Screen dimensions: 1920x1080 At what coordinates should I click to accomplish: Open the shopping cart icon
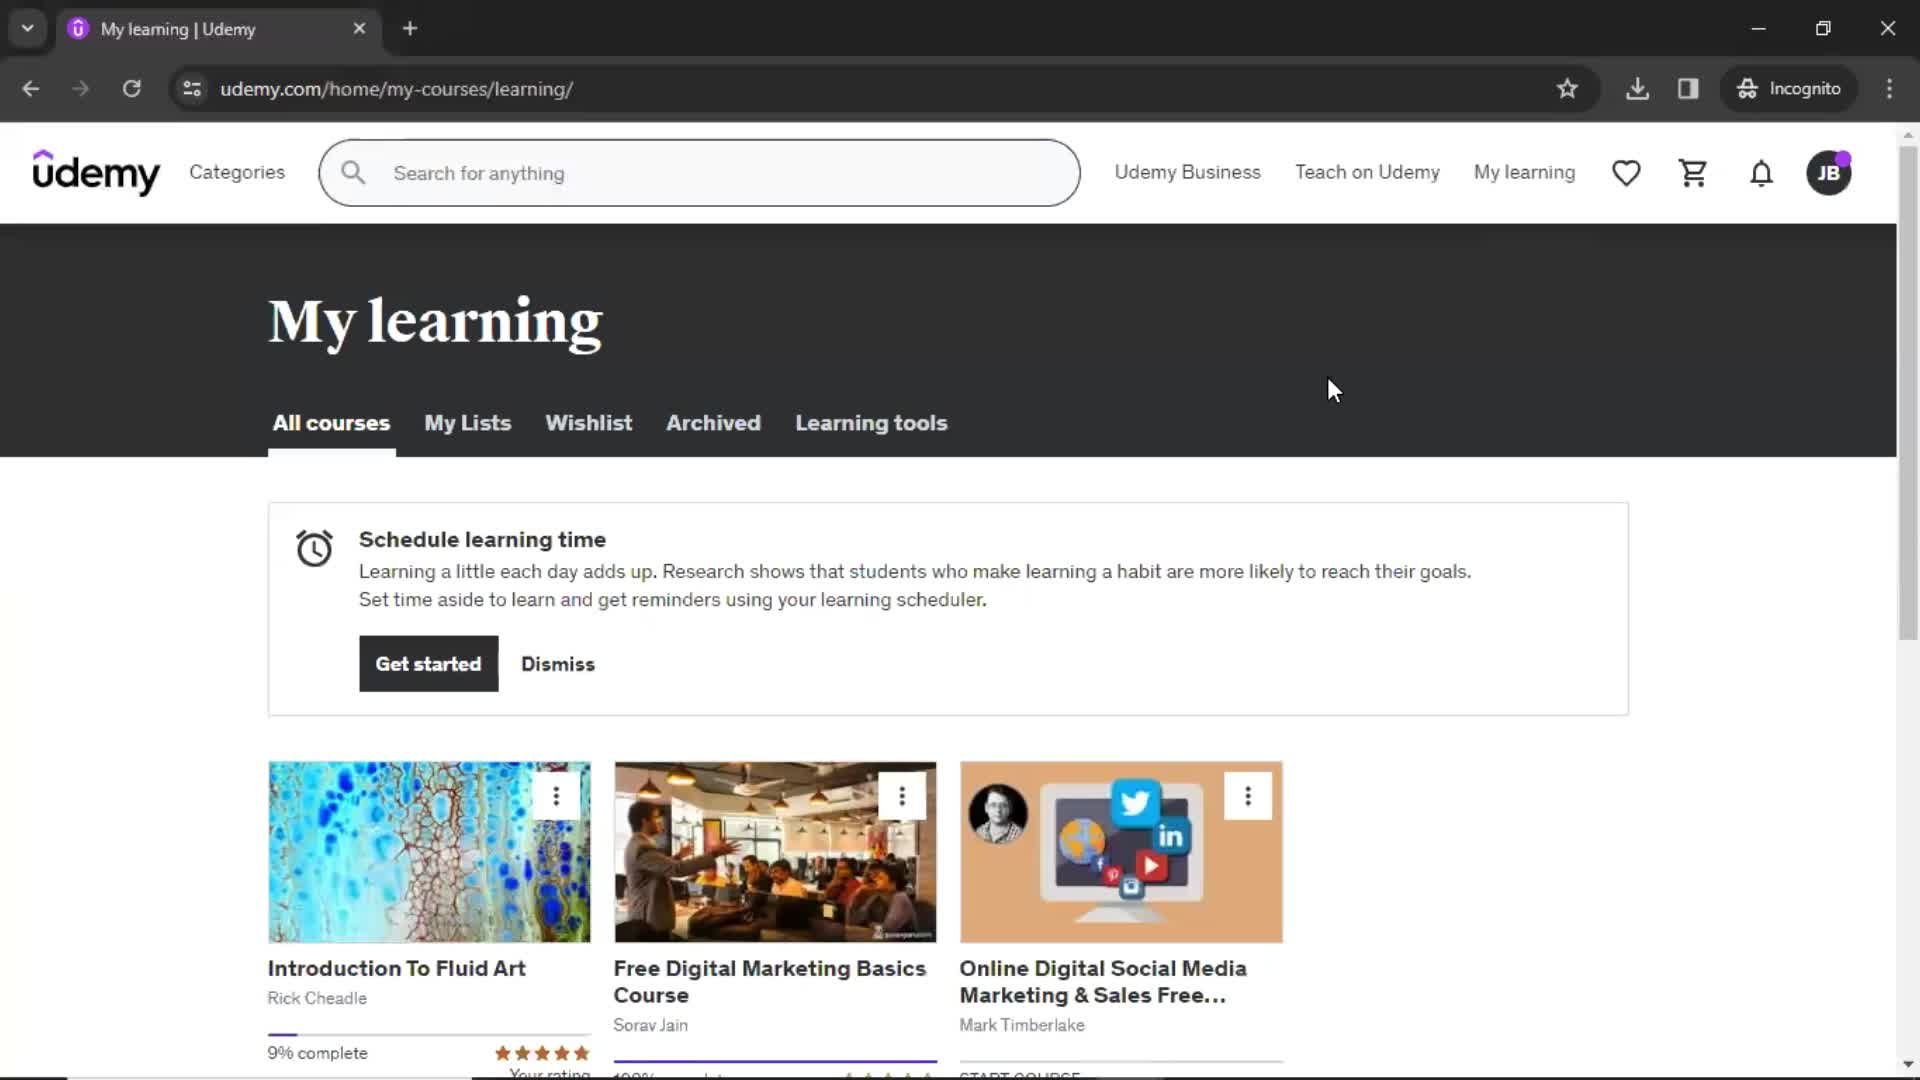click(1693, 173)
